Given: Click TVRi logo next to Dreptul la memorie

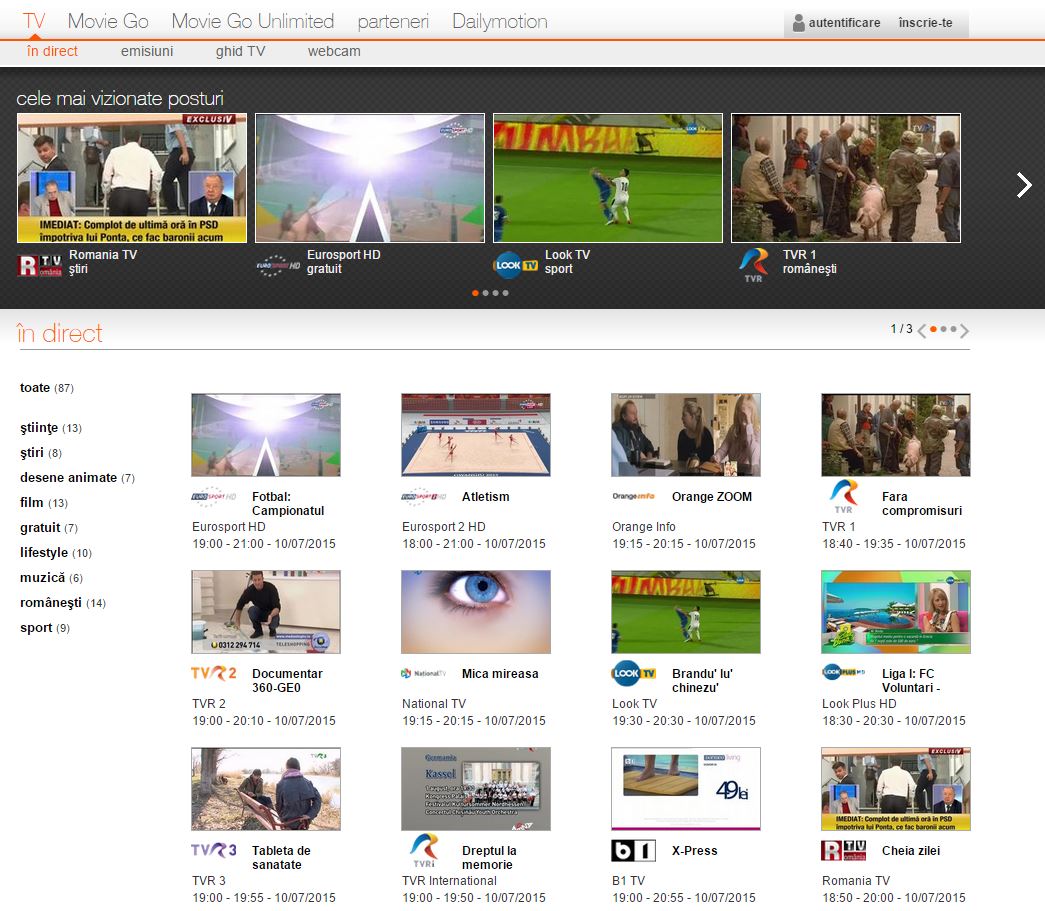Looking at the screenshot, I should pyautogui.click(x=424, y=850).
